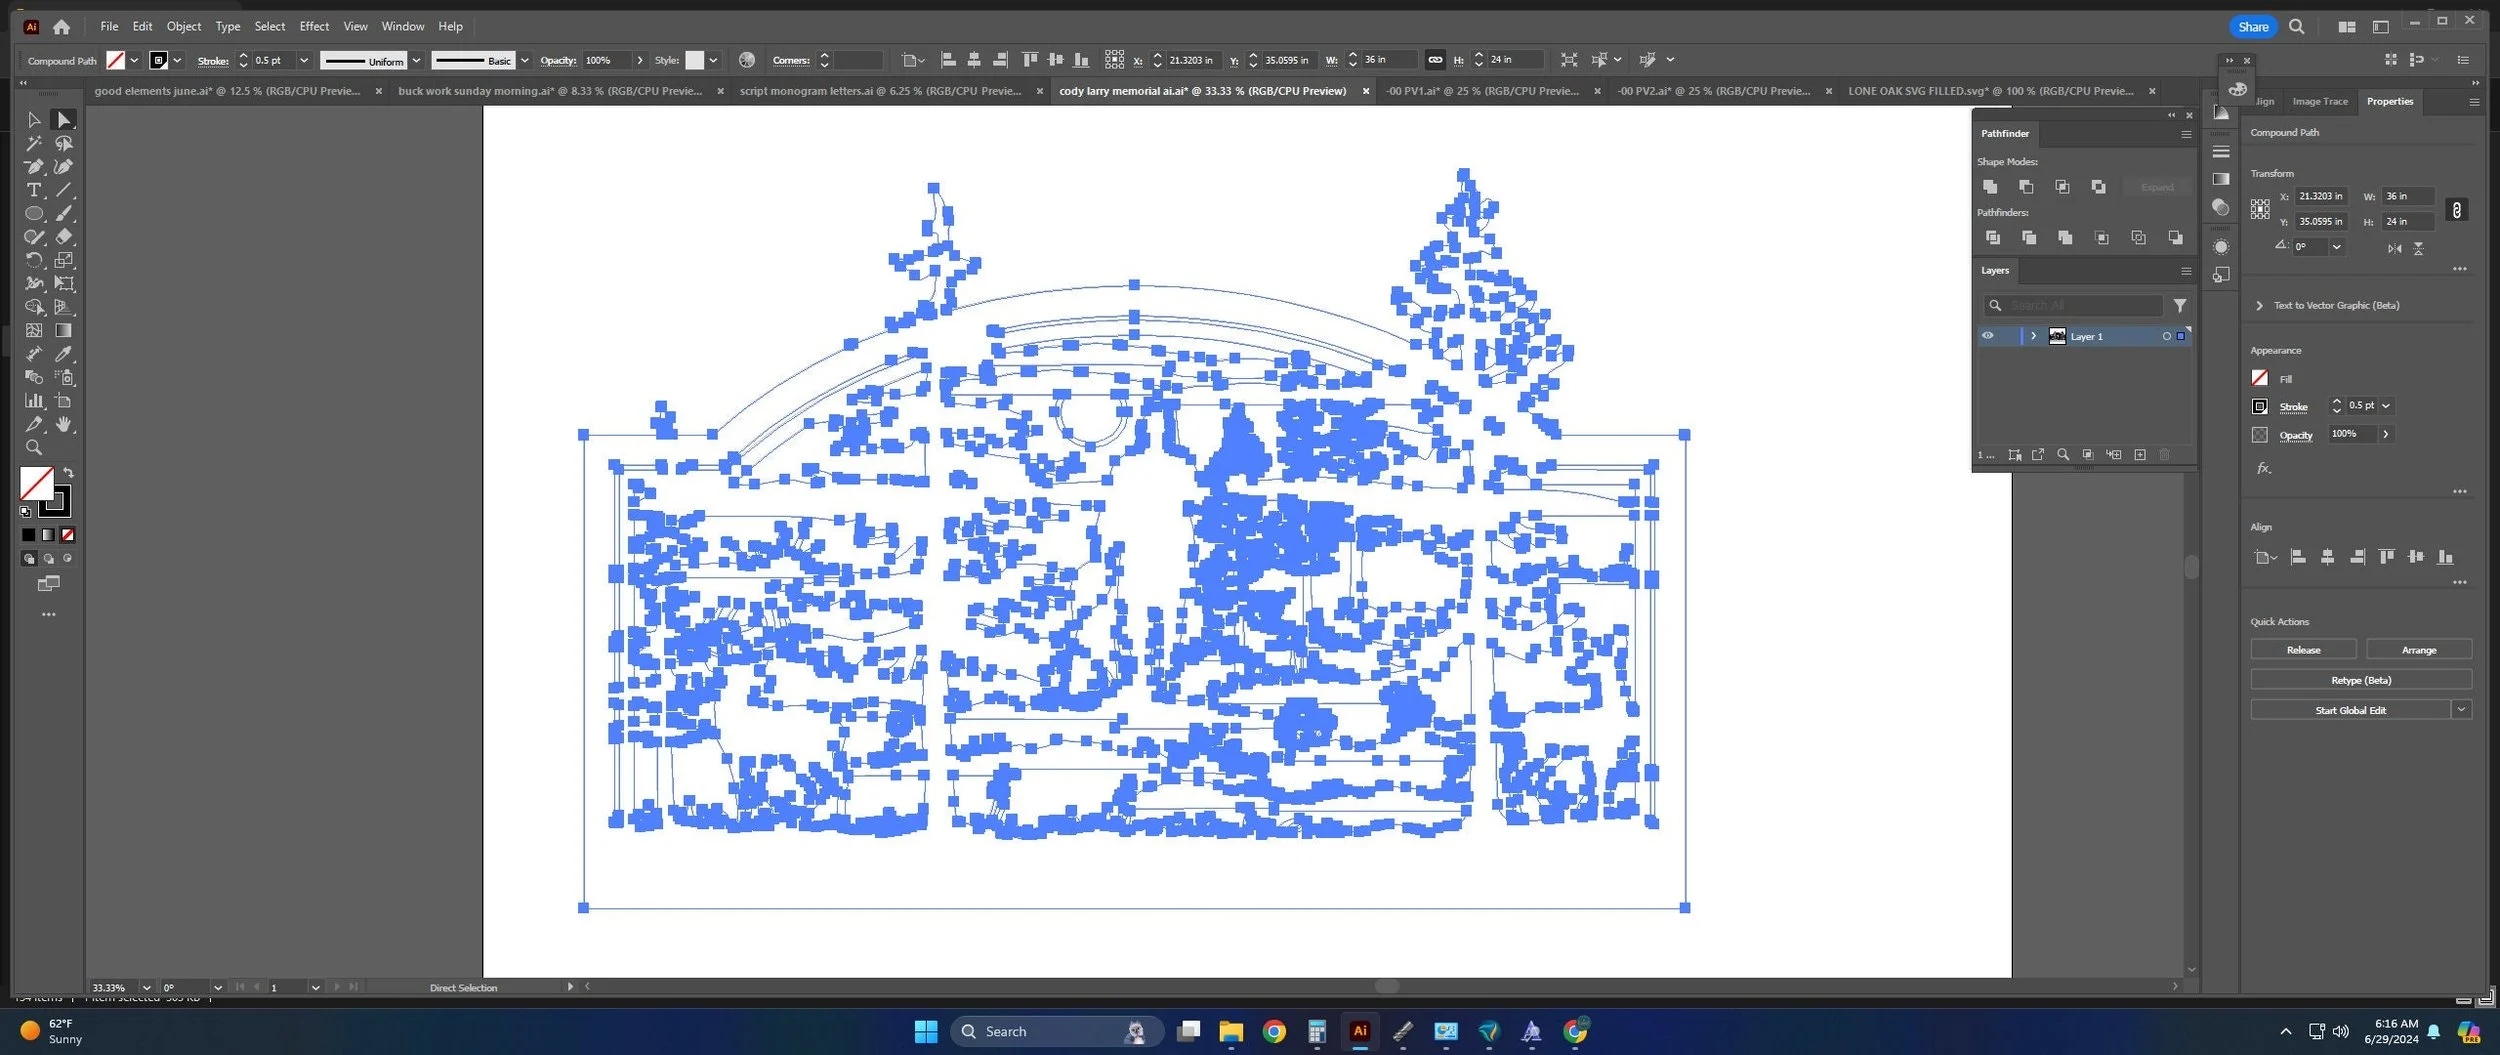This screenshot has width=2500, height=1055.
Task: Click the Layers search field
Action: click(2074, 305)
